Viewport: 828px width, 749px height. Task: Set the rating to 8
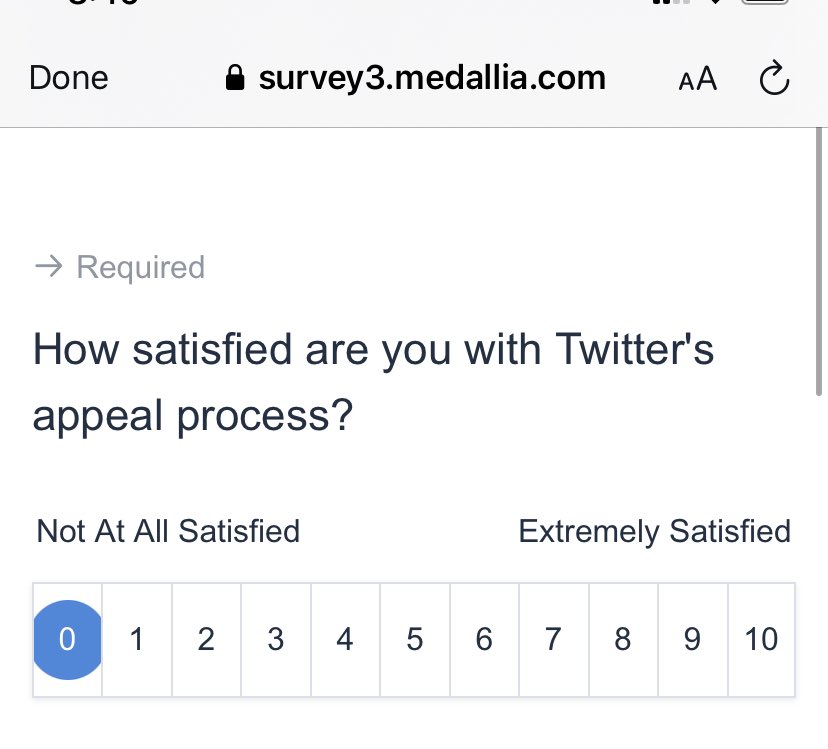pos(623,640)
